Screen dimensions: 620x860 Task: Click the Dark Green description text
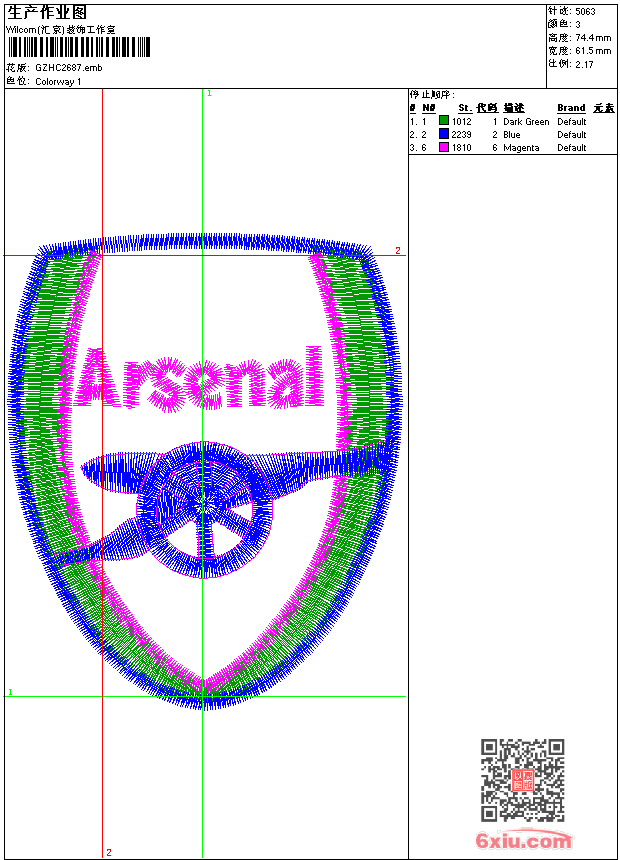526,122
